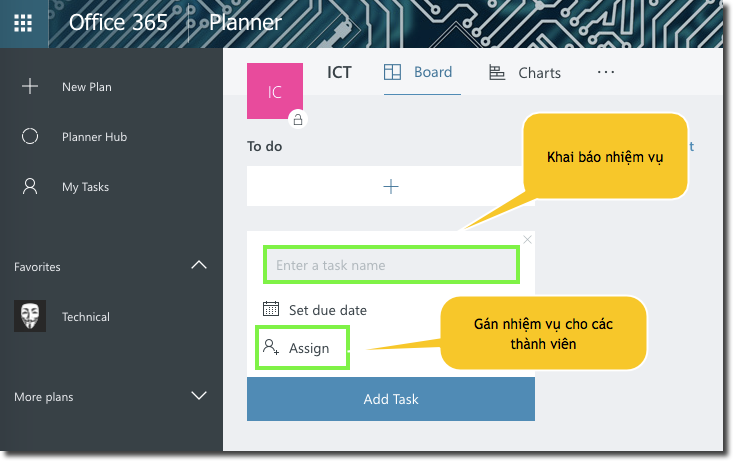
Task: Click the Planner app name
Action: [x=245, y=23]
